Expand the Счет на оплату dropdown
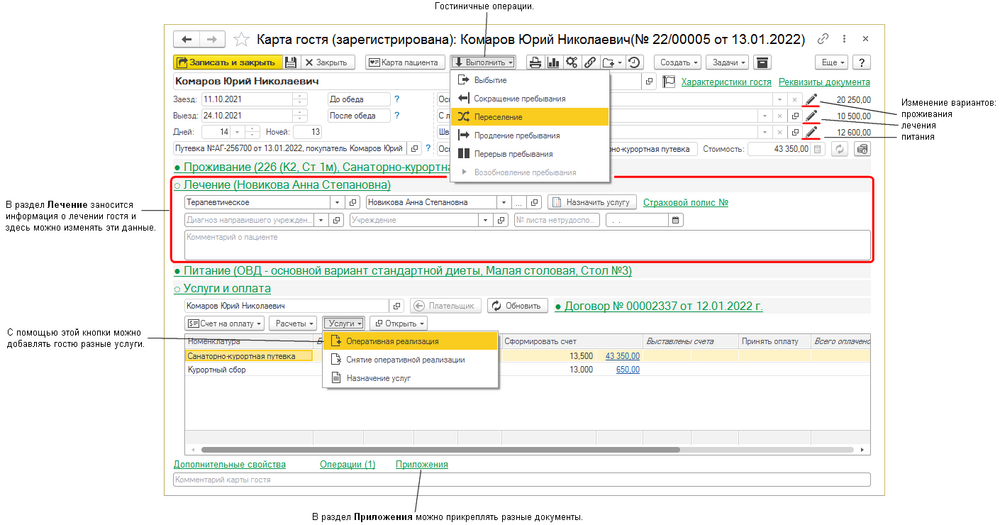Viewport: 1000px width, 525px height. [x=225, y=323]
